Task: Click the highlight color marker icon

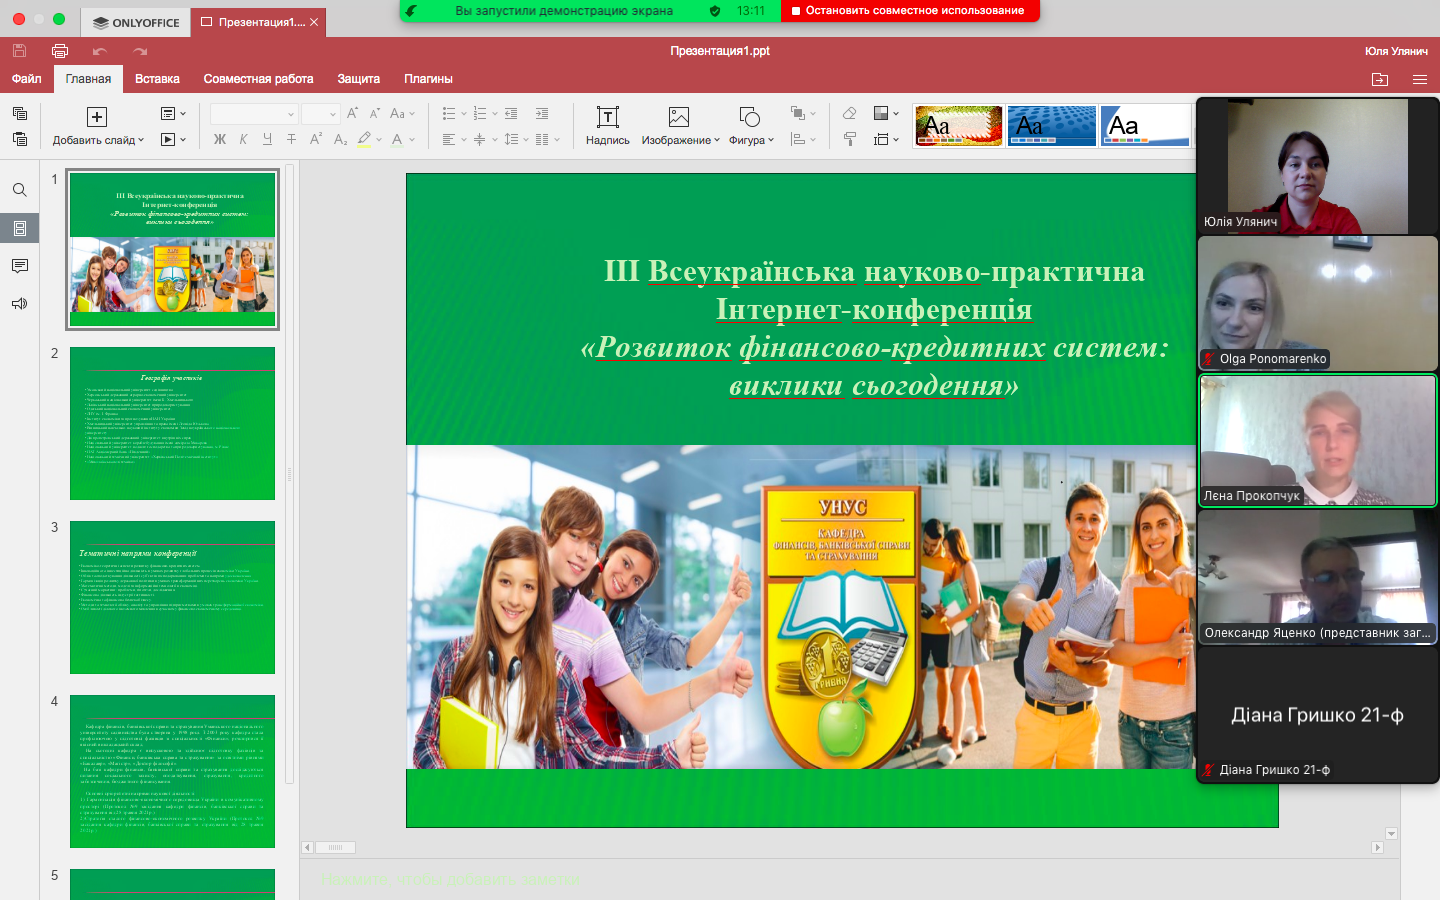Action: click(x=364, y=140)
